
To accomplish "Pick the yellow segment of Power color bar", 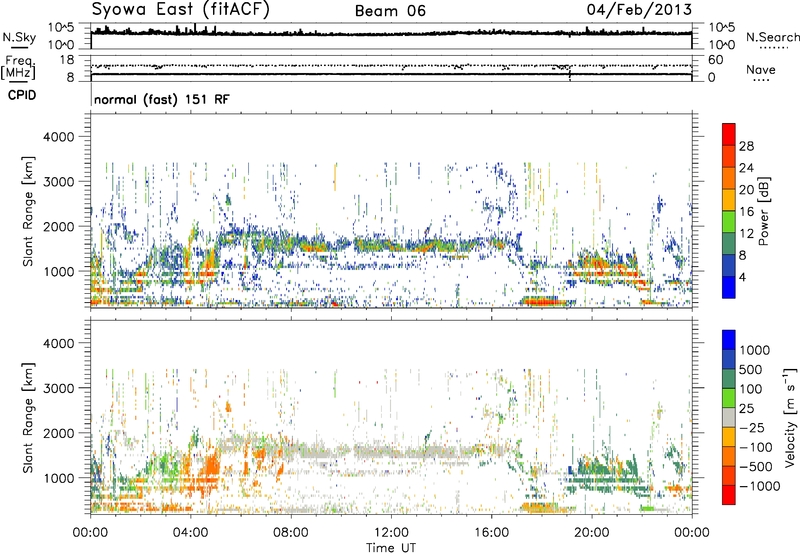I will (729, 200).
